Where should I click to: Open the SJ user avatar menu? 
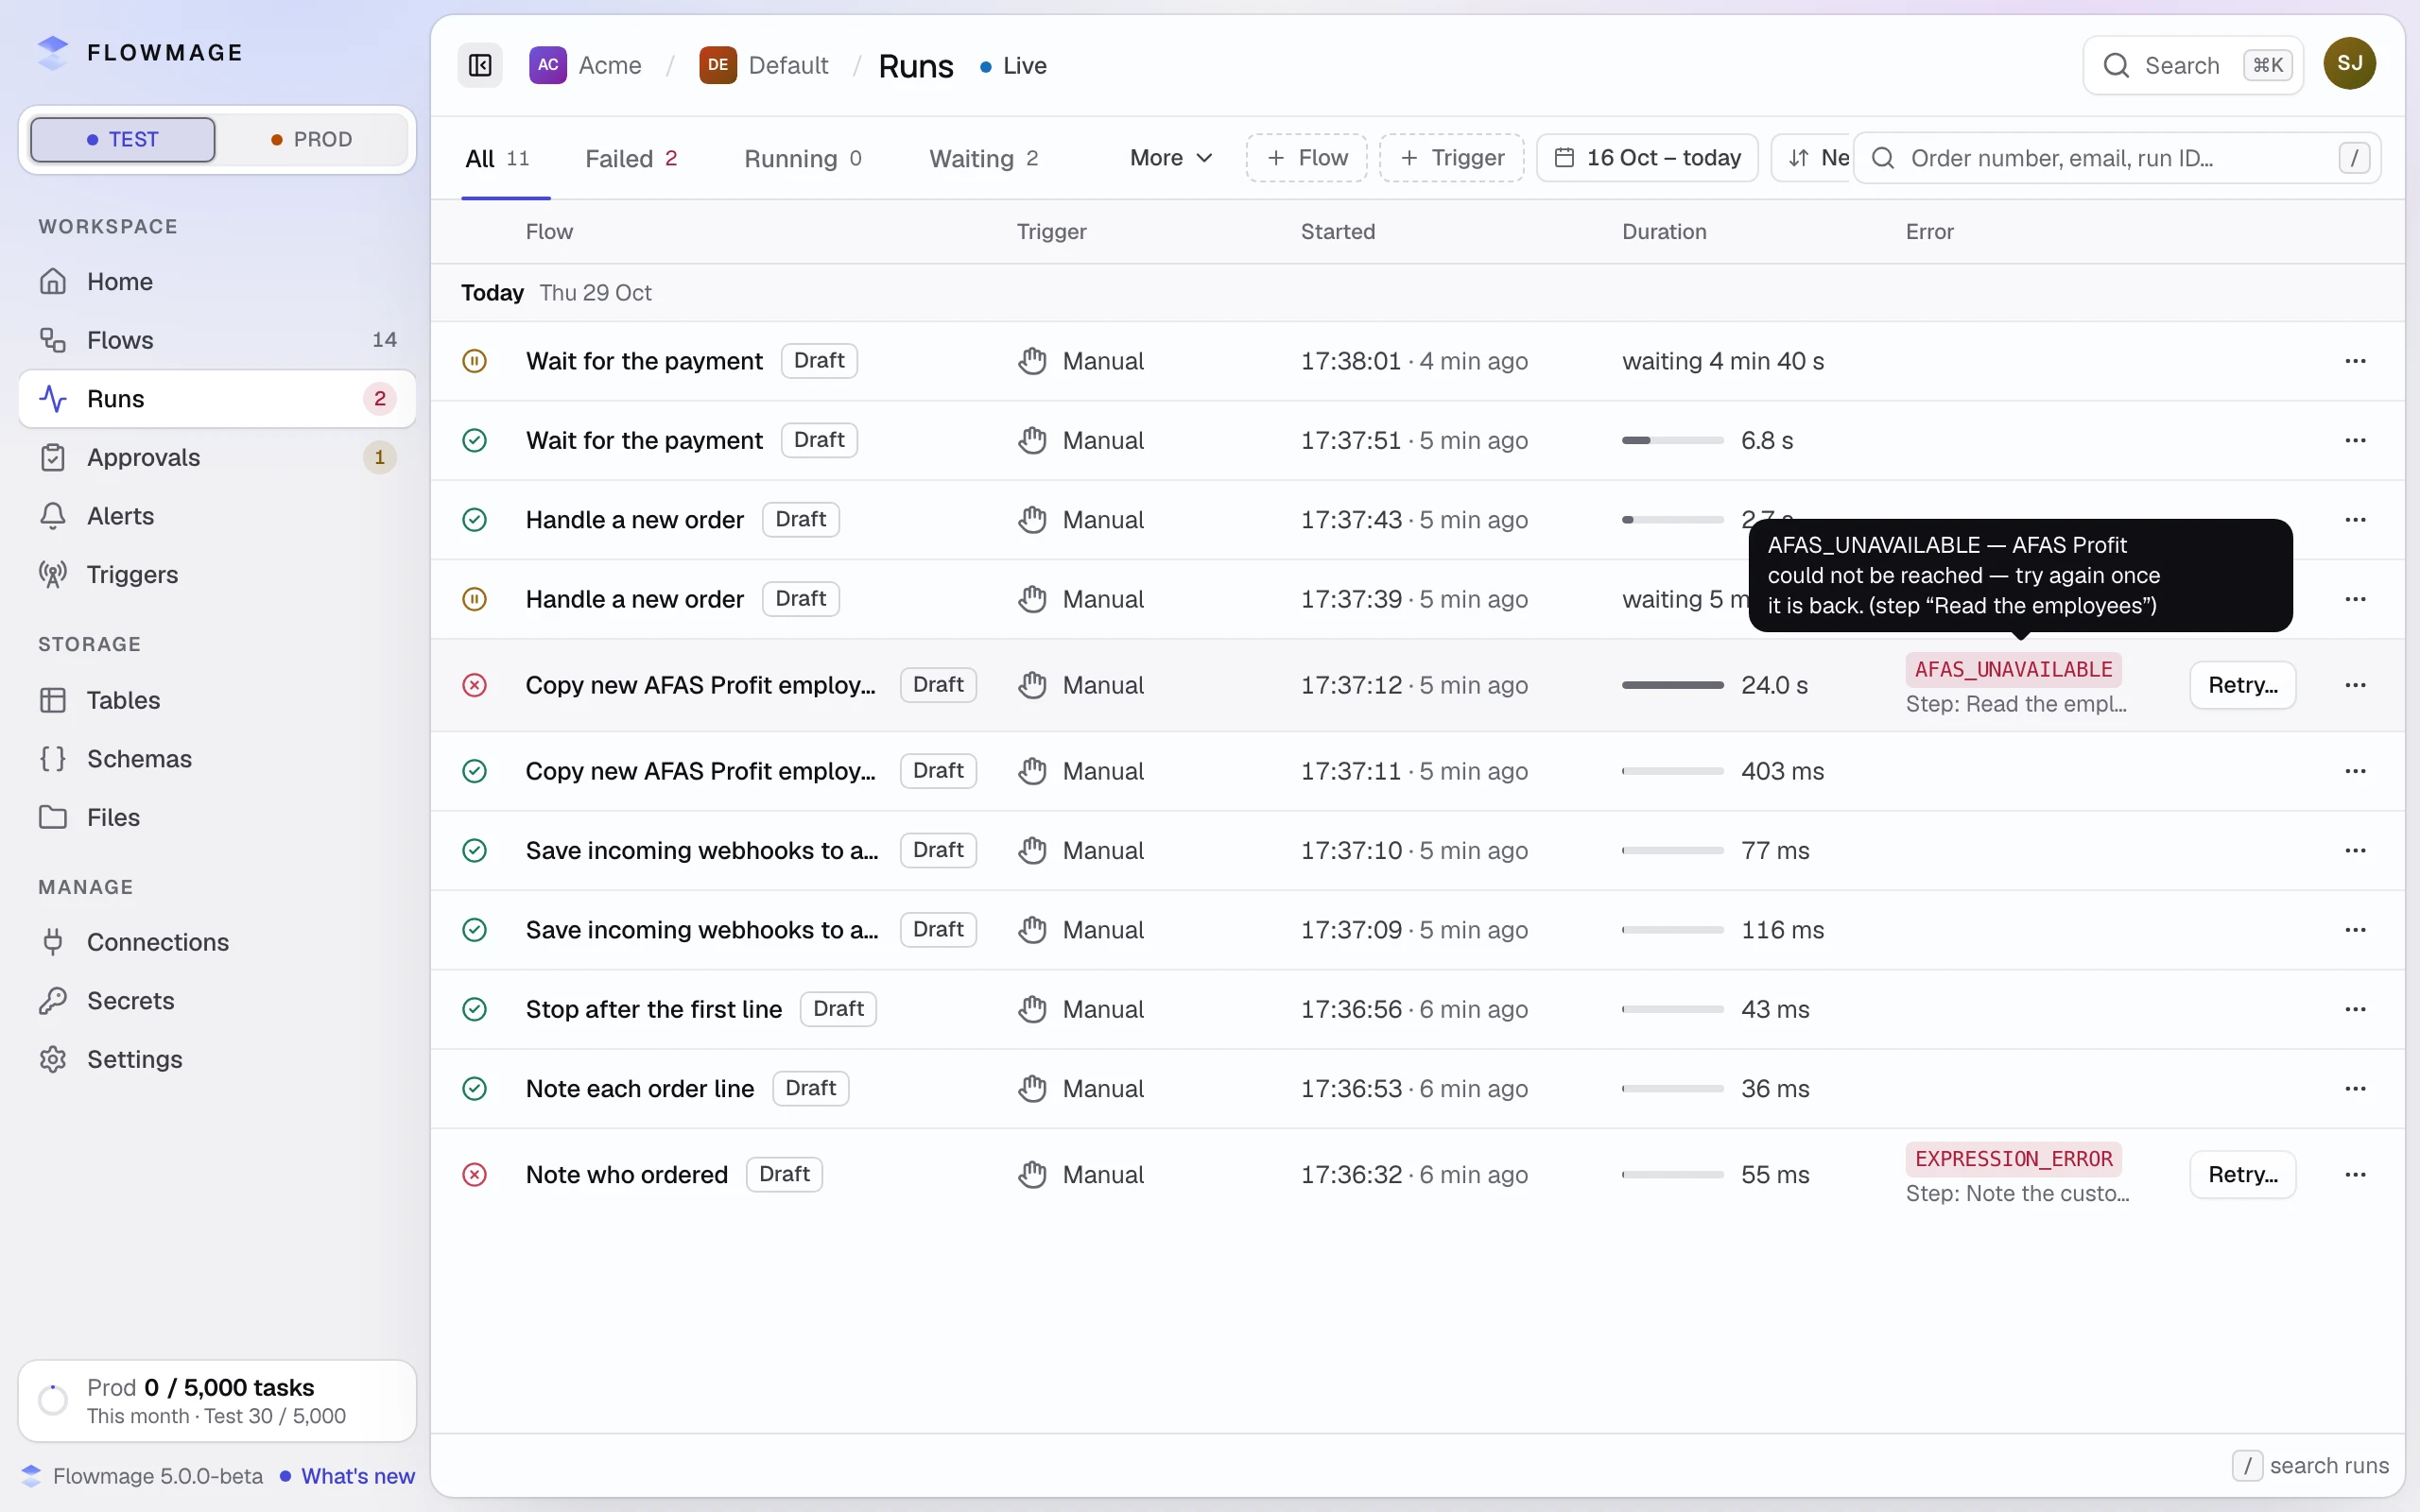[x=2349, y=64]
